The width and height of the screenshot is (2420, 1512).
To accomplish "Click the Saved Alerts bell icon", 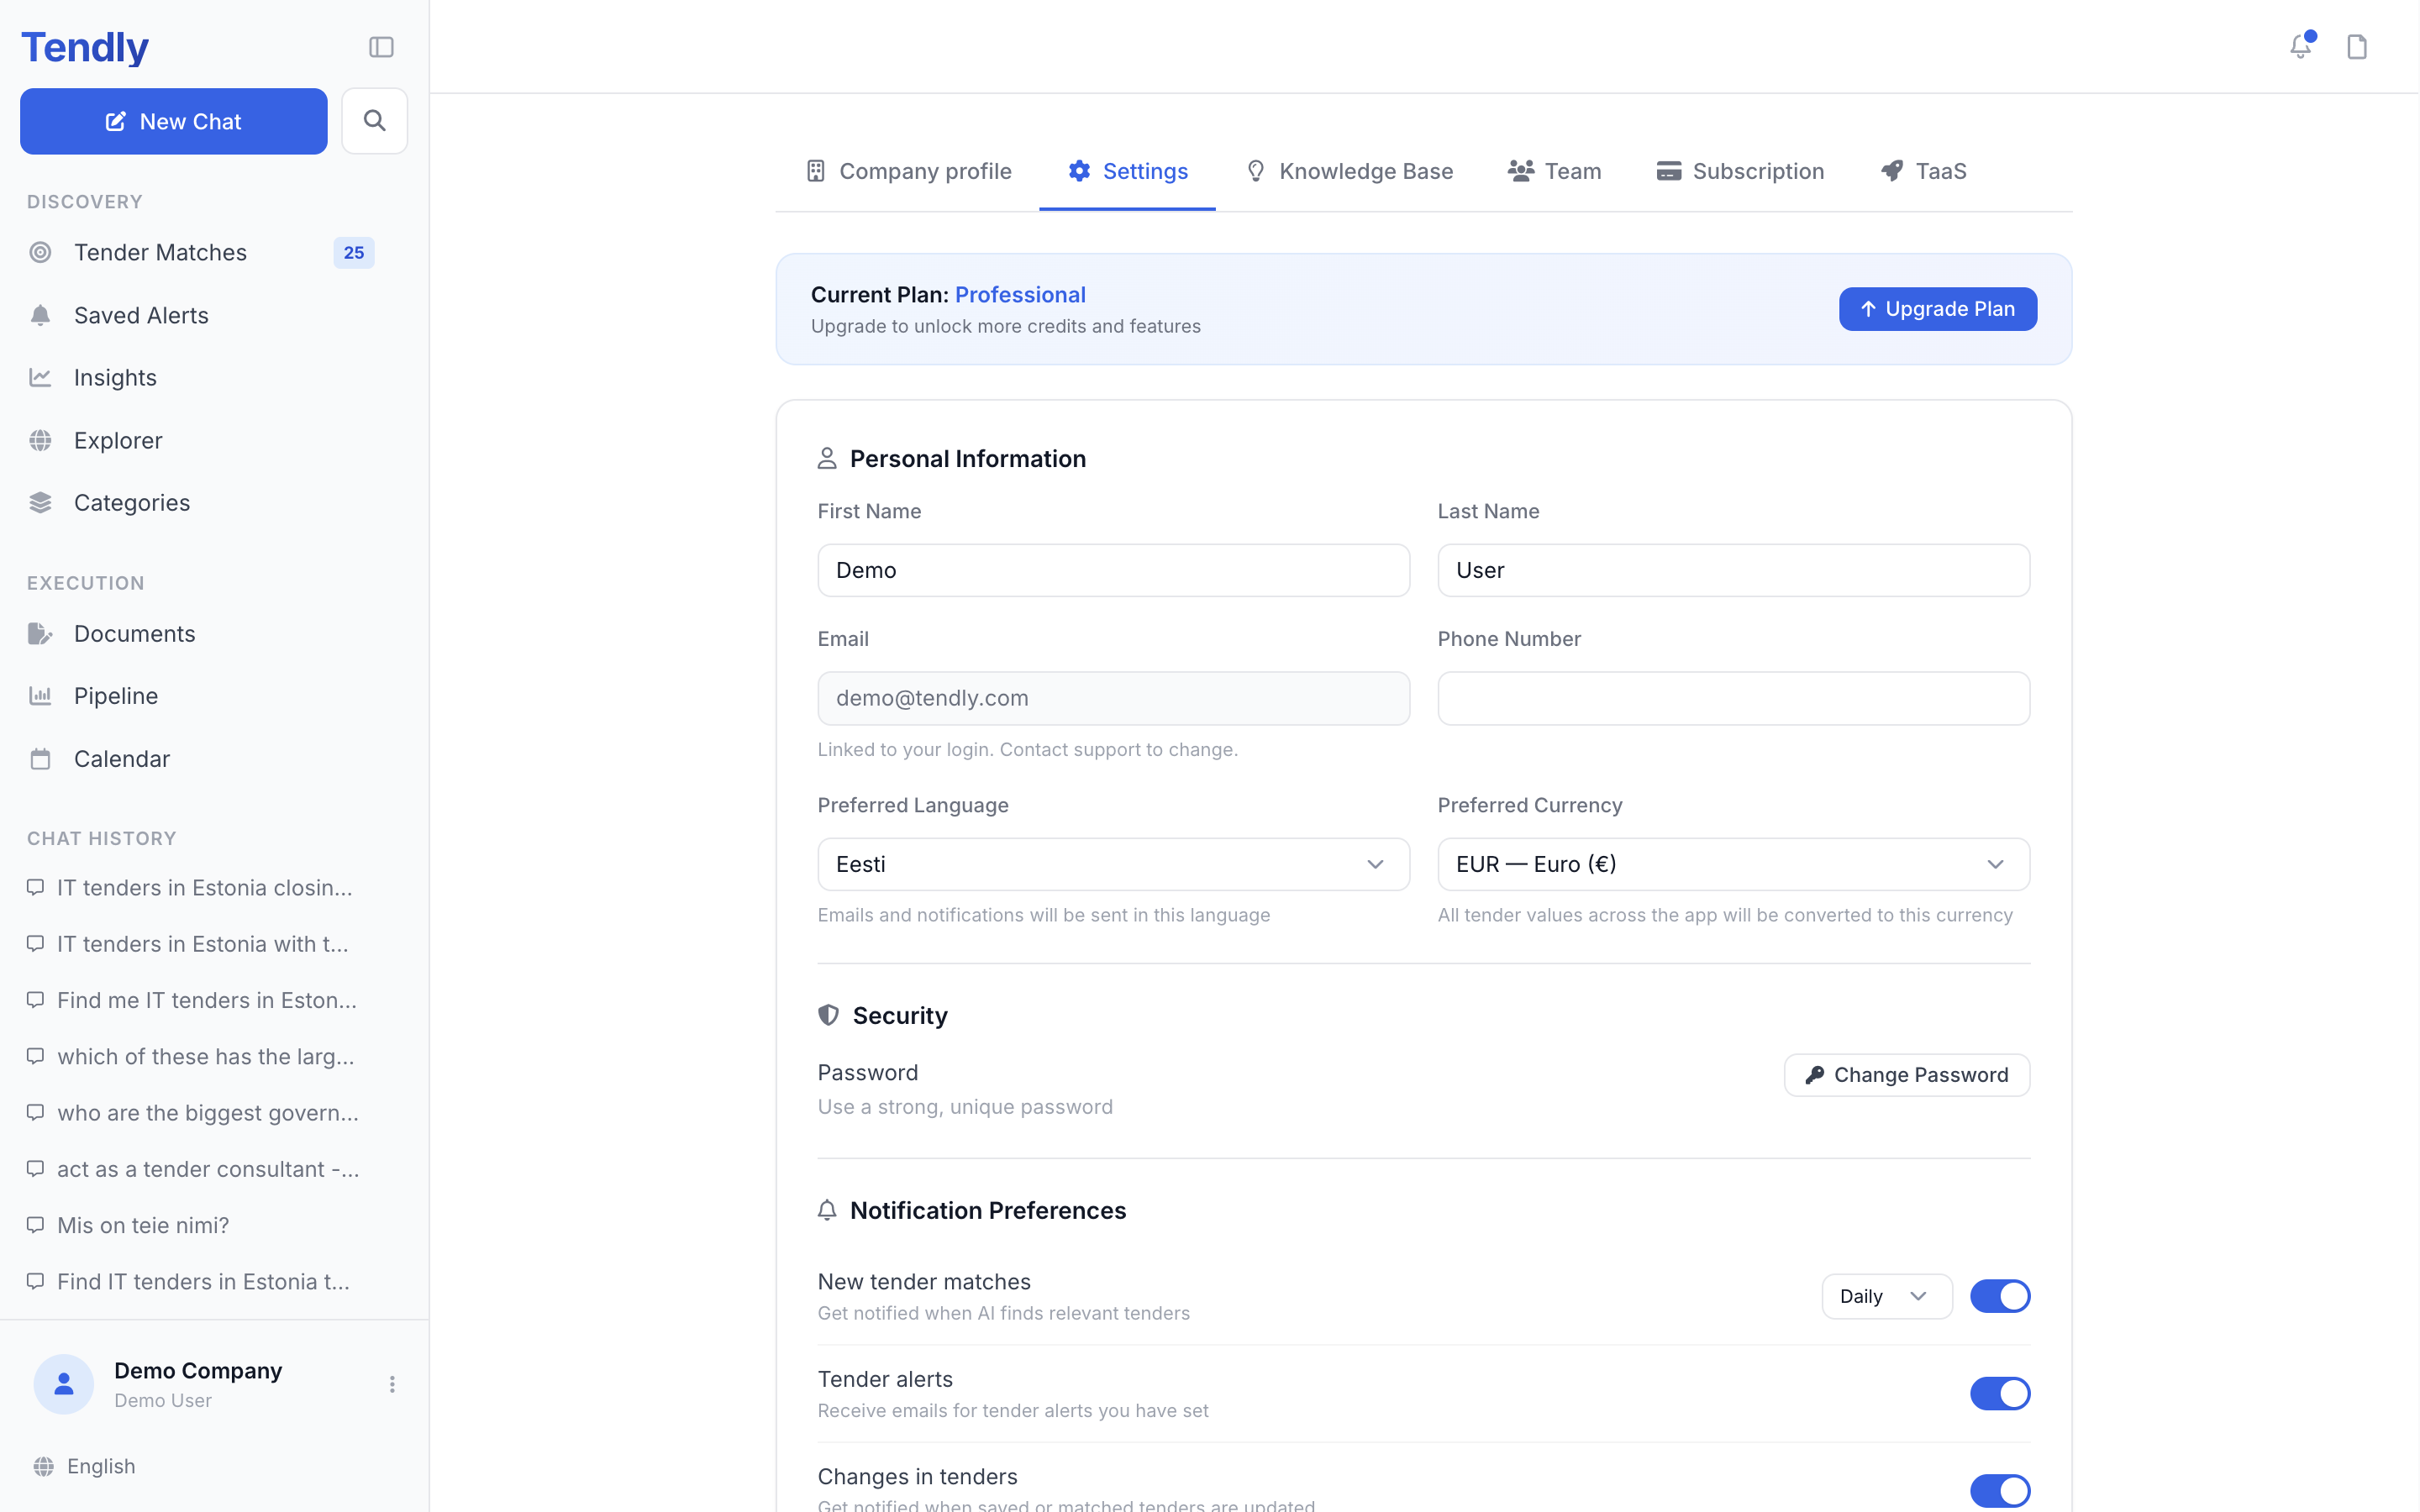I will pos(40,316).
